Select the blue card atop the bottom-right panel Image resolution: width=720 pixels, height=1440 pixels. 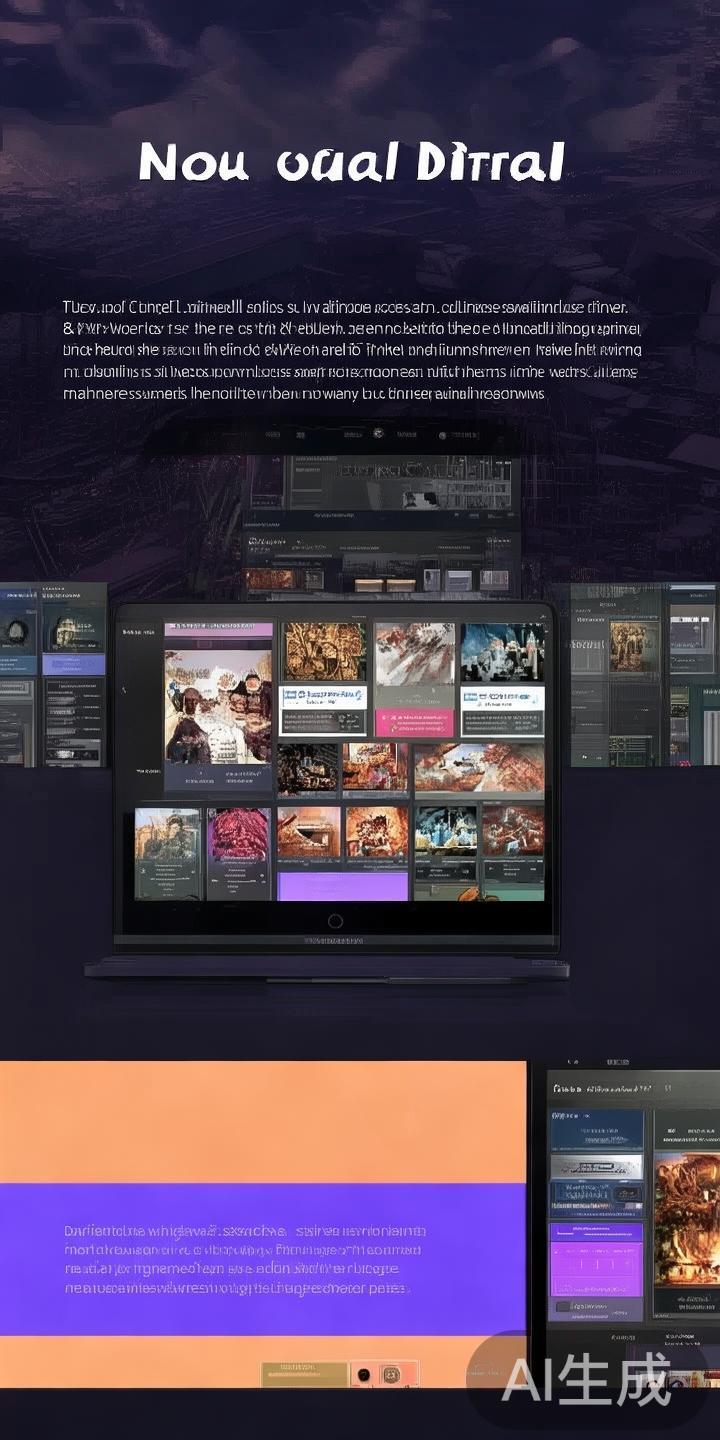coord(596,1128)
